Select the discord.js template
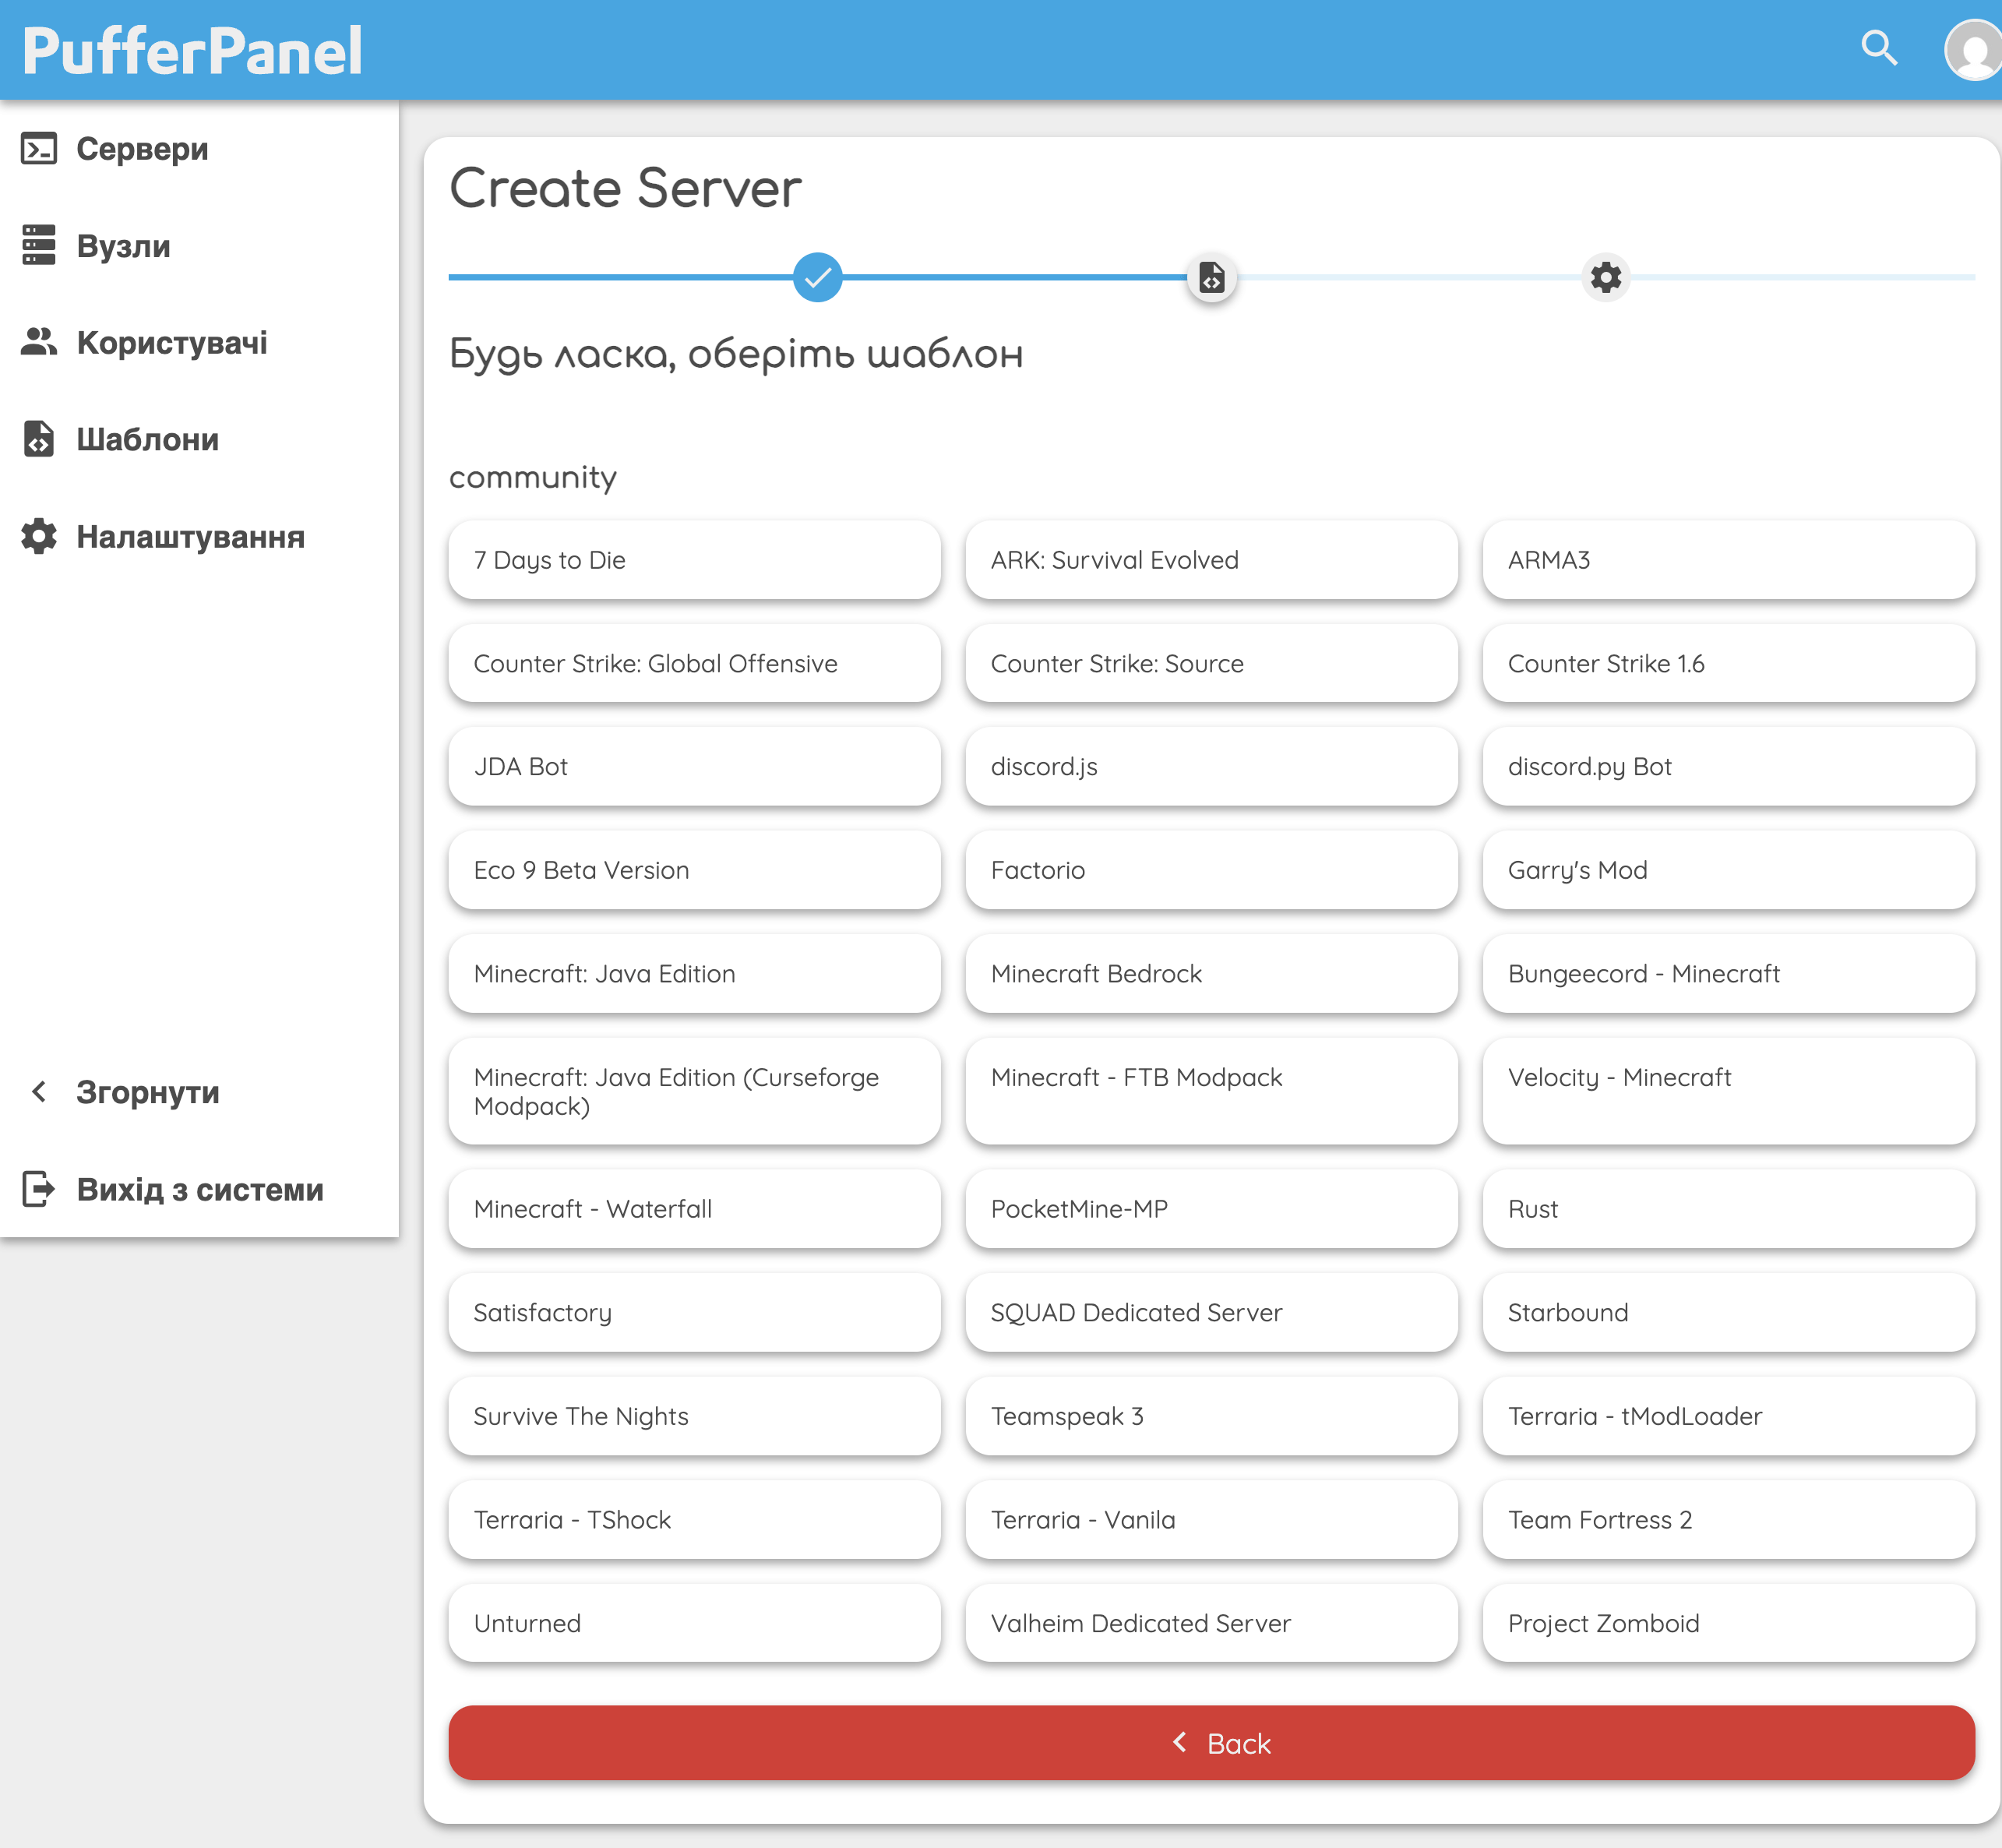 (1211, 767)
